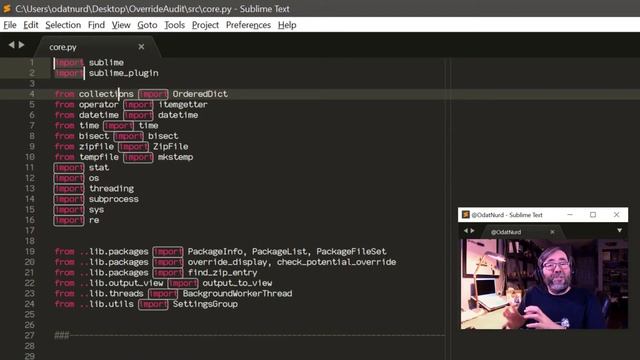Click 'BackgroundWorkerThread' on line 23
Viewport: 640px width, 360px height.
click(x=238, y=293)
